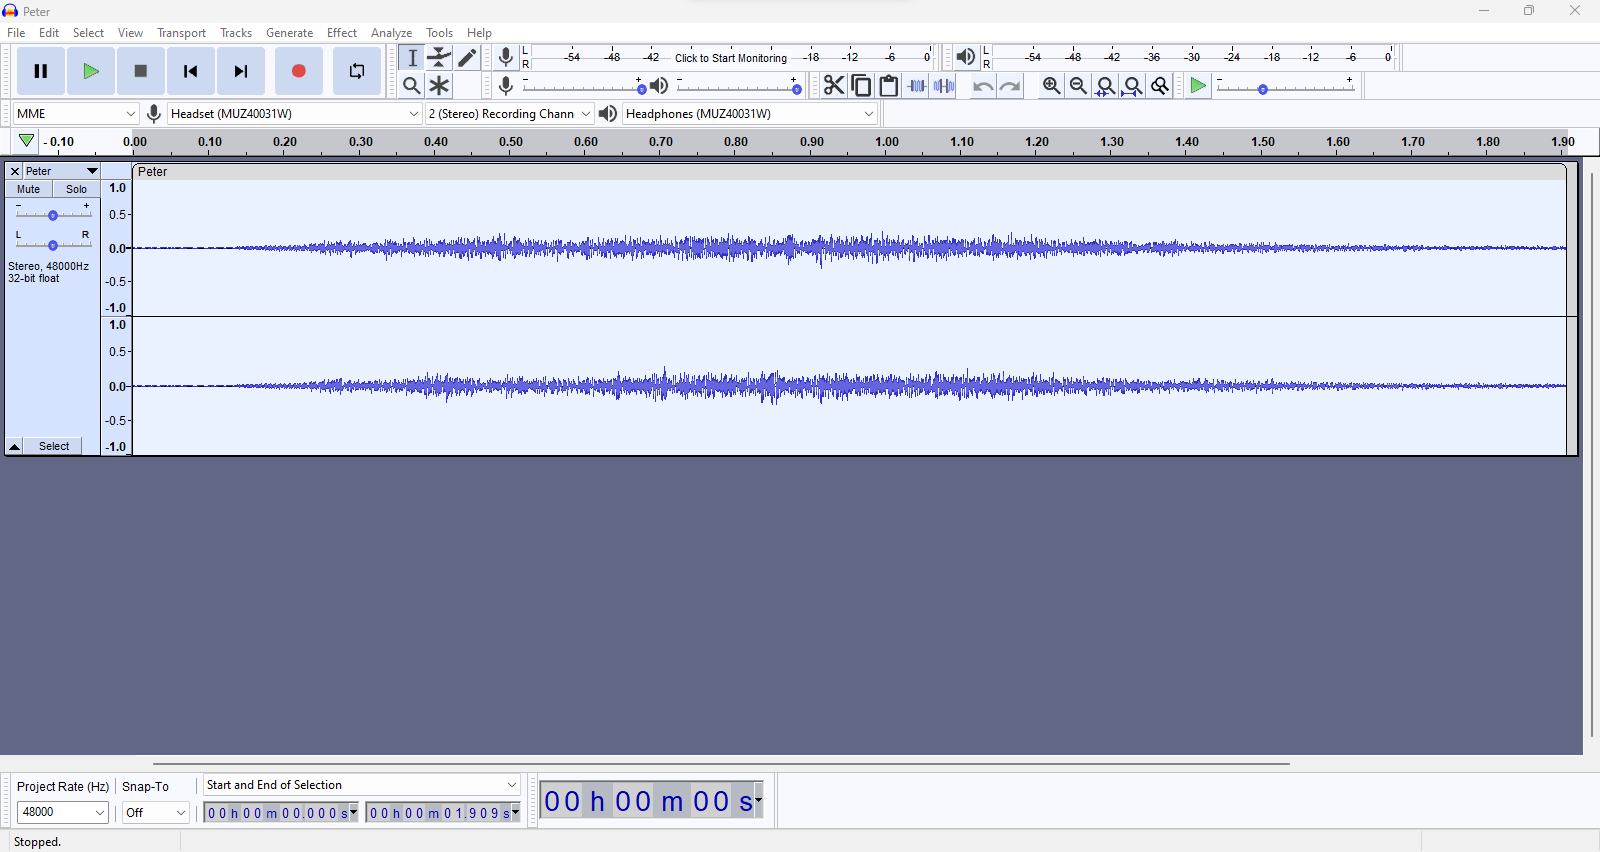
Task: Select the Envelope tool
Action: (439, 58)
